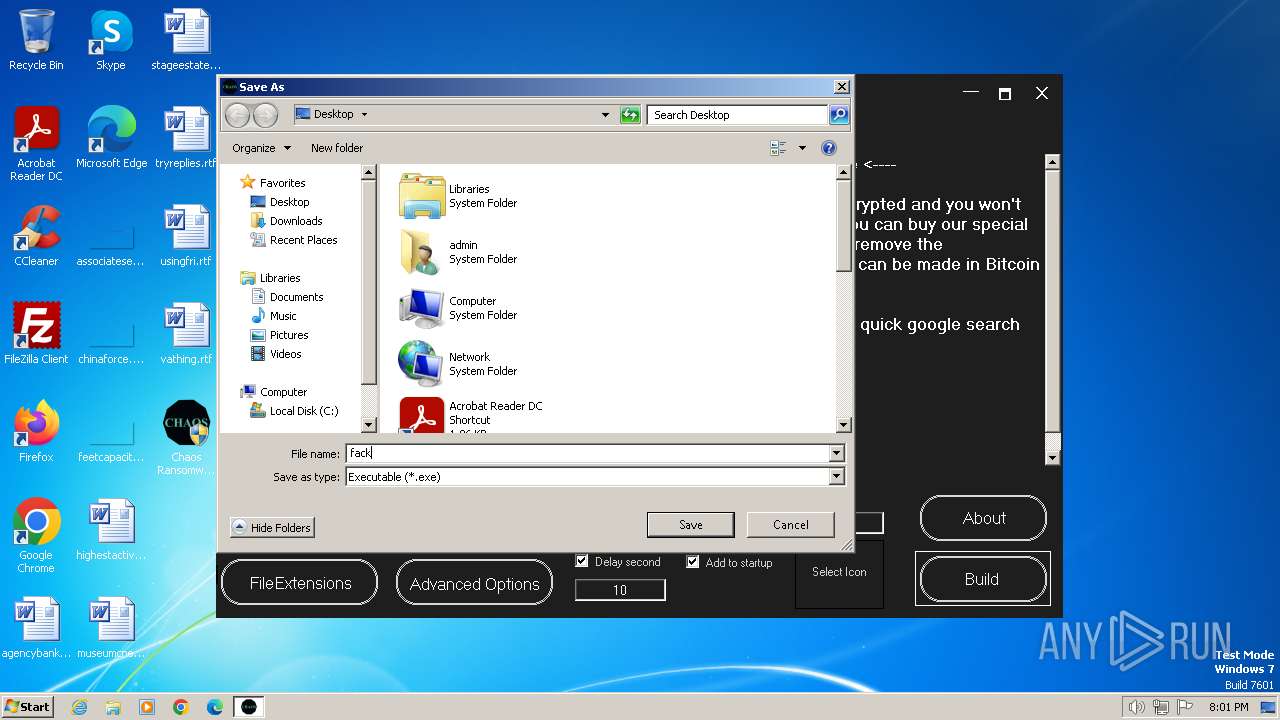The image size is (1280, 720).
Task: Select the CCleaner desktop icon
Action: pyautogui.click(x=36, y=236)
